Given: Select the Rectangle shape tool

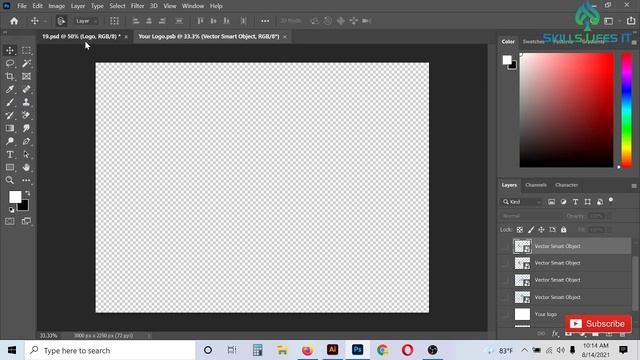Looking at the screenshot, I should coord(10,167).
